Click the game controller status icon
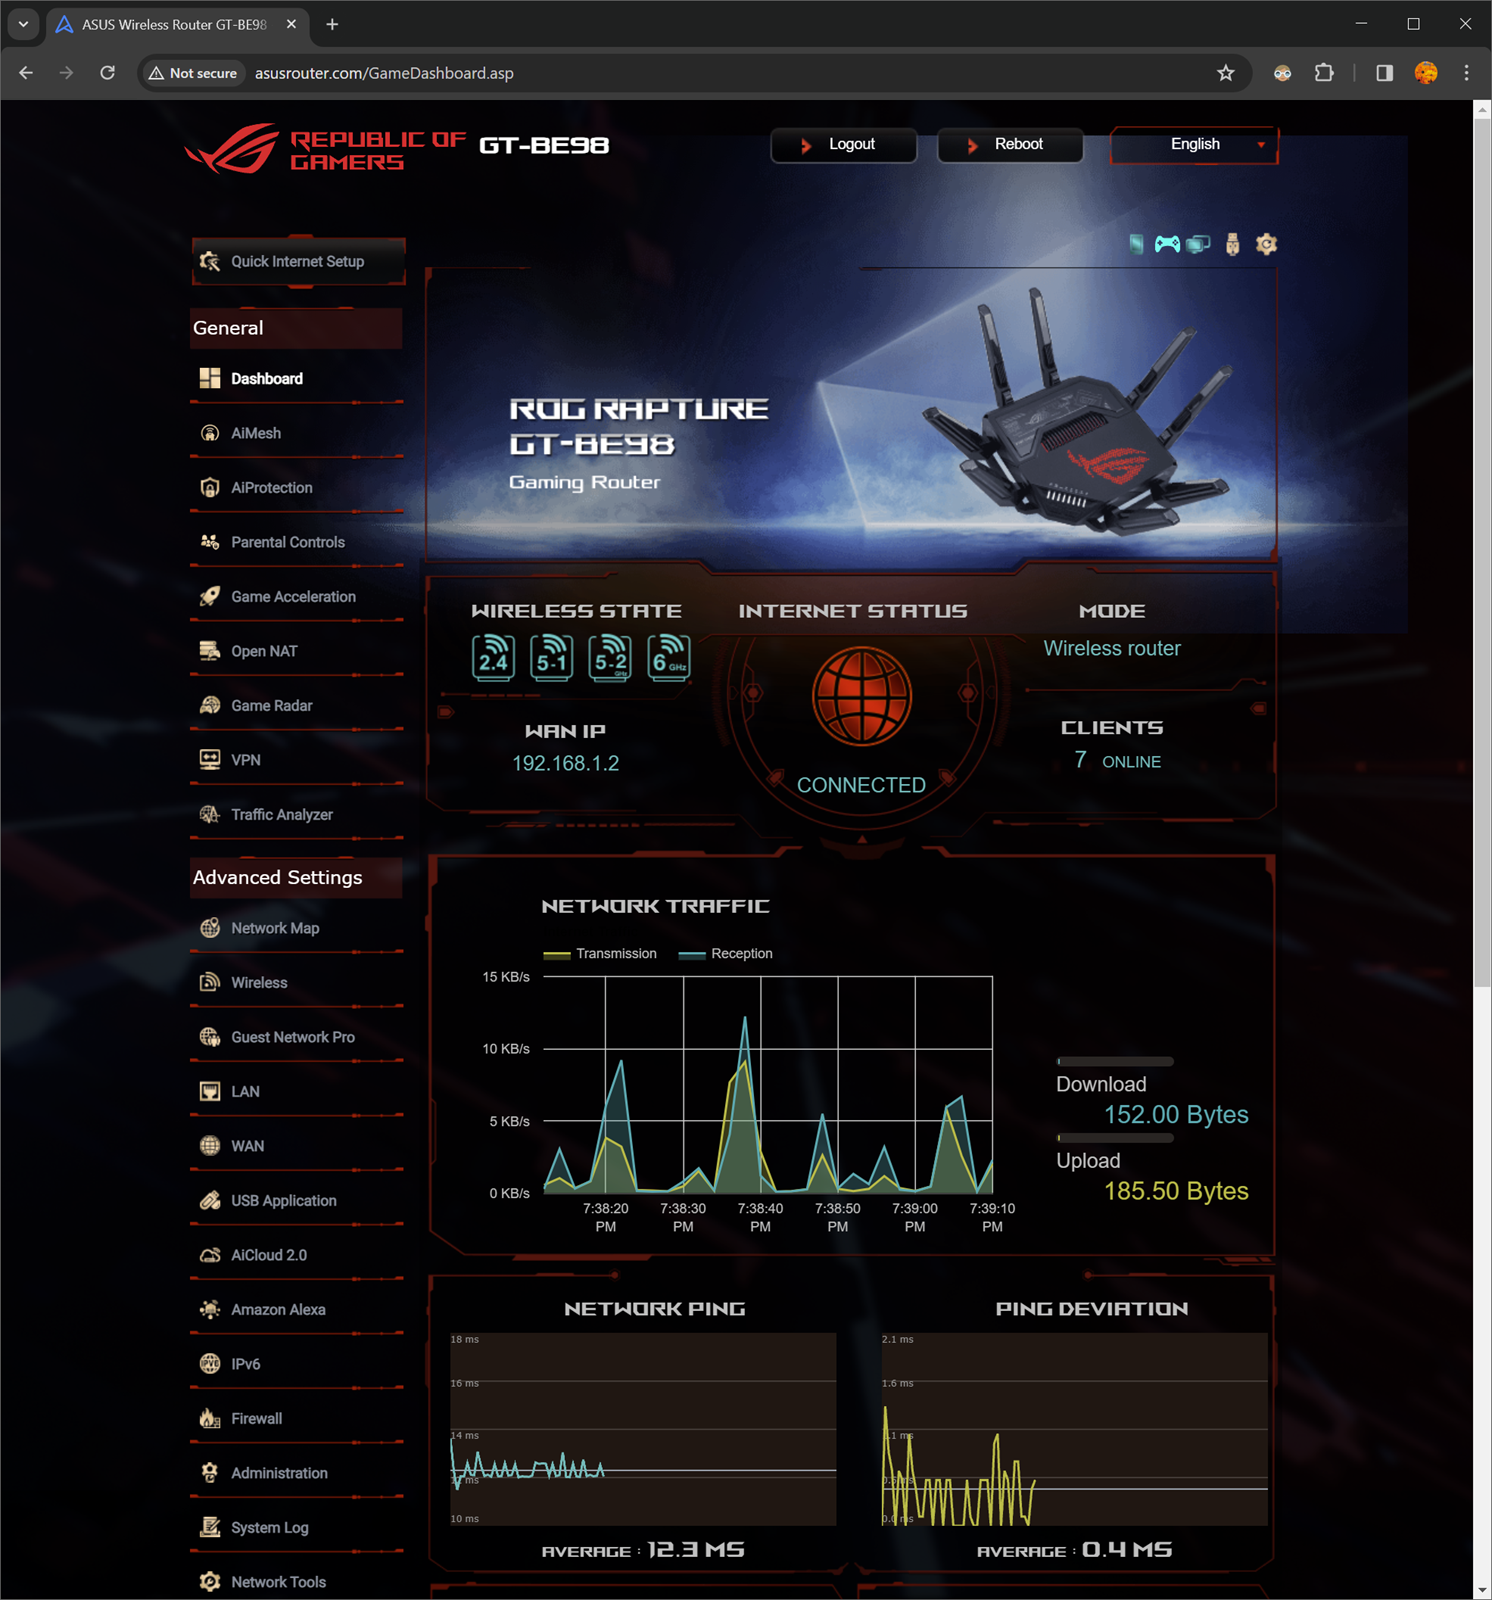 (1166, 244)
